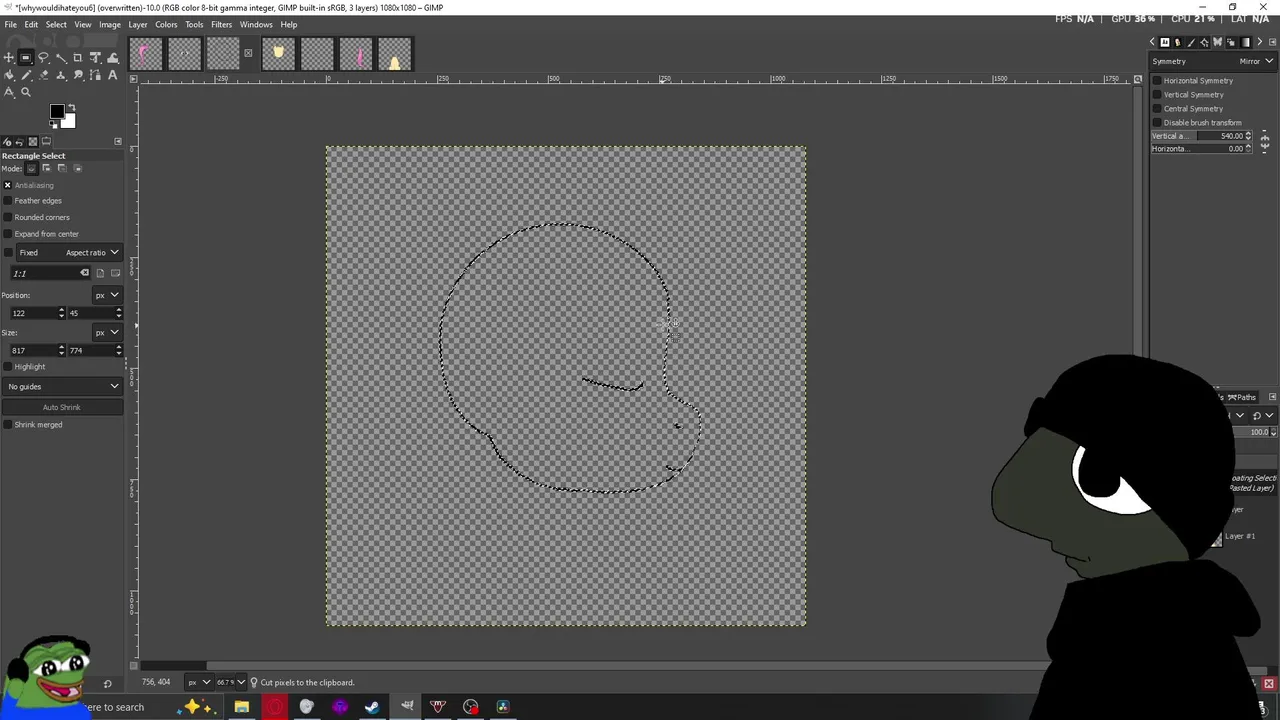Click the foreground color black swatch
The height and width of the screenshot is (720, 1280).
pyautogui.click(x=56, y=110)
